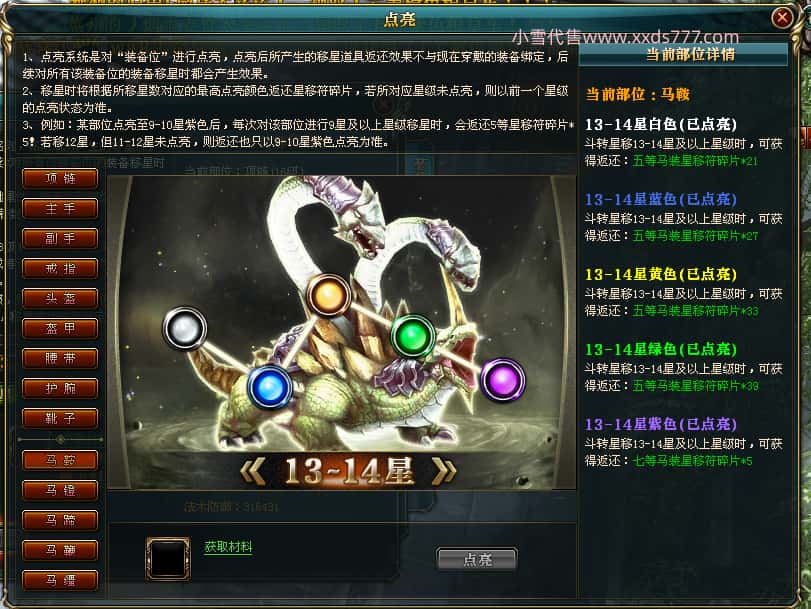811x609 pixels.
Task: Click the white star orb
Action: tap(185, 328)
